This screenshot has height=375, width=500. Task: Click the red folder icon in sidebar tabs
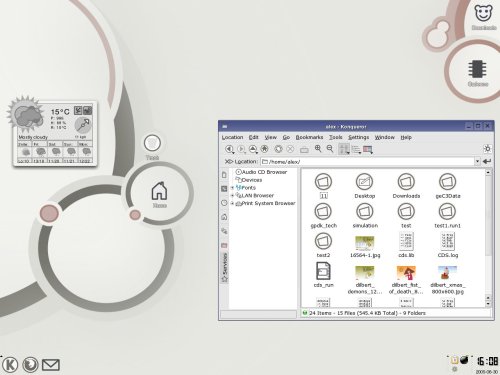point(224,245)
